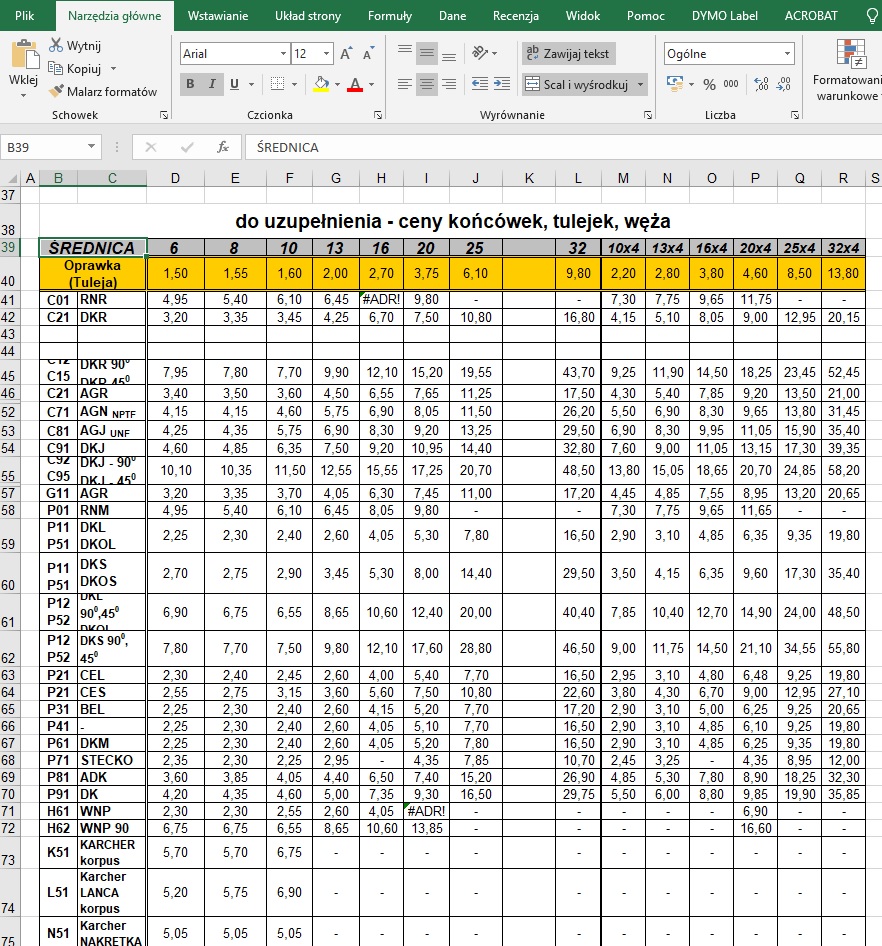Image resolution: width=882 pixels, height=946 pixels.
Task: Decrease the cell indent
Action: click(x=480, y=84)
